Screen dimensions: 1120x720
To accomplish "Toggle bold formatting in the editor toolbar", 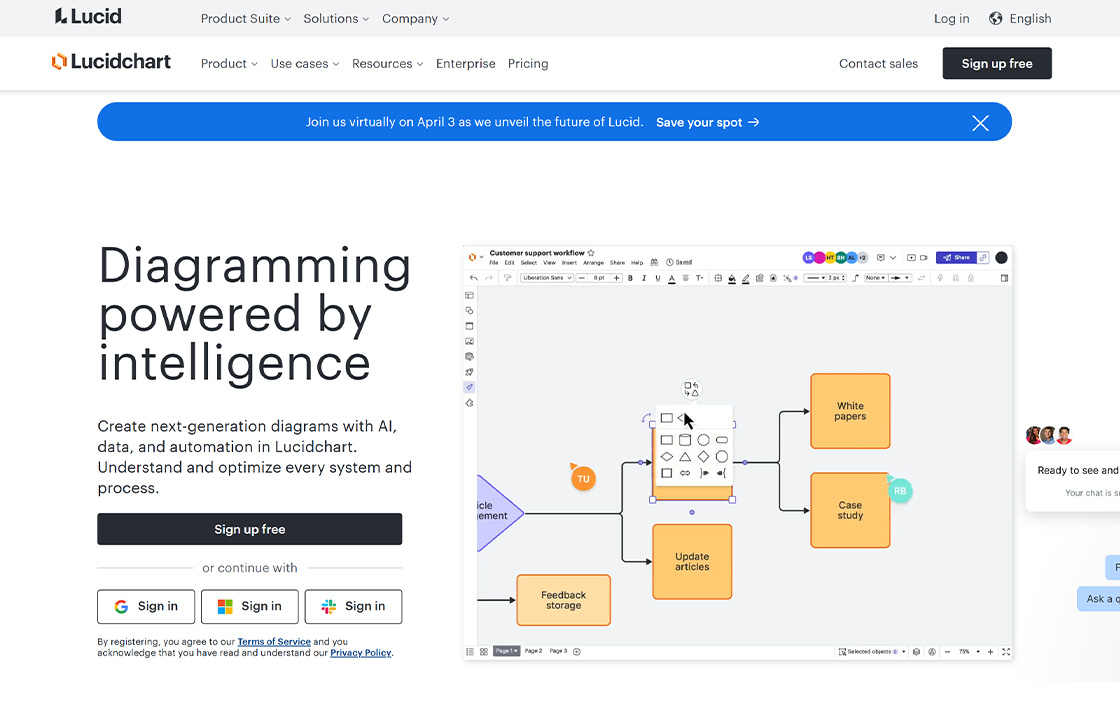I will click(x=630, y=278).
